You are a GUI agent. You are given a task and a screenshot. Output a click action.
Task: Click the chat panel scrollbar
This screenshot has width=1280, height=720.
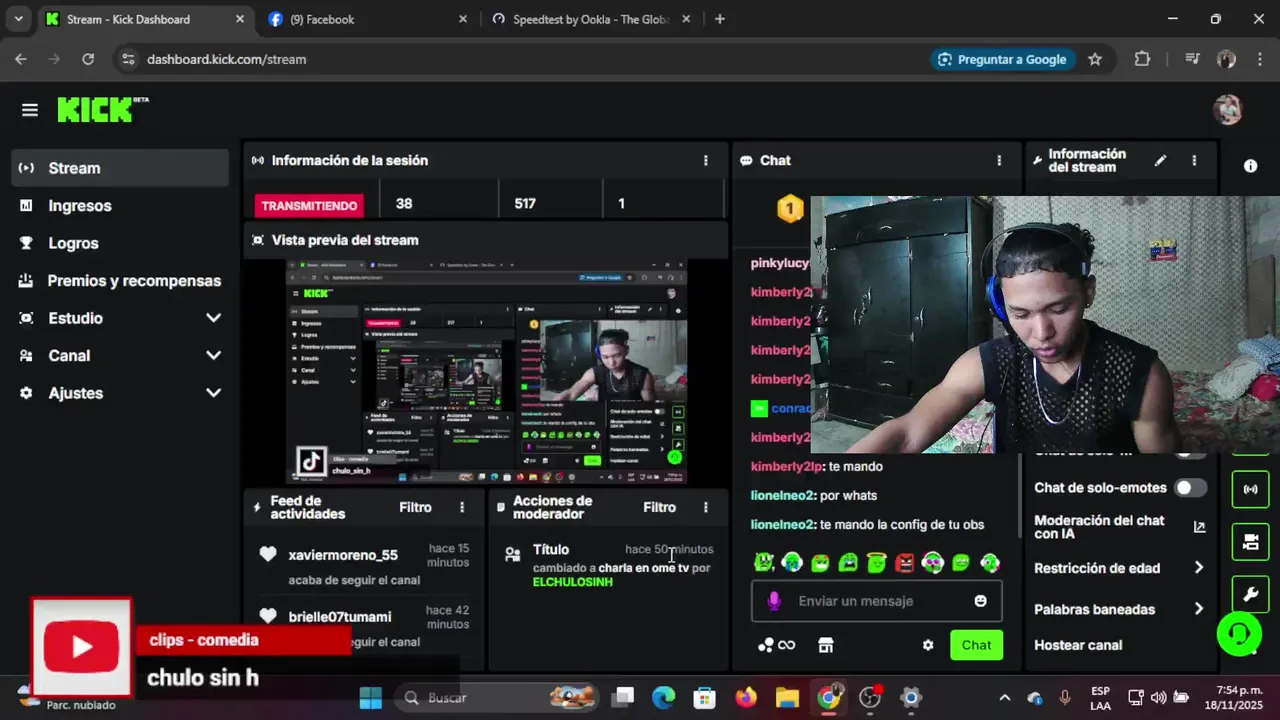1020,495
